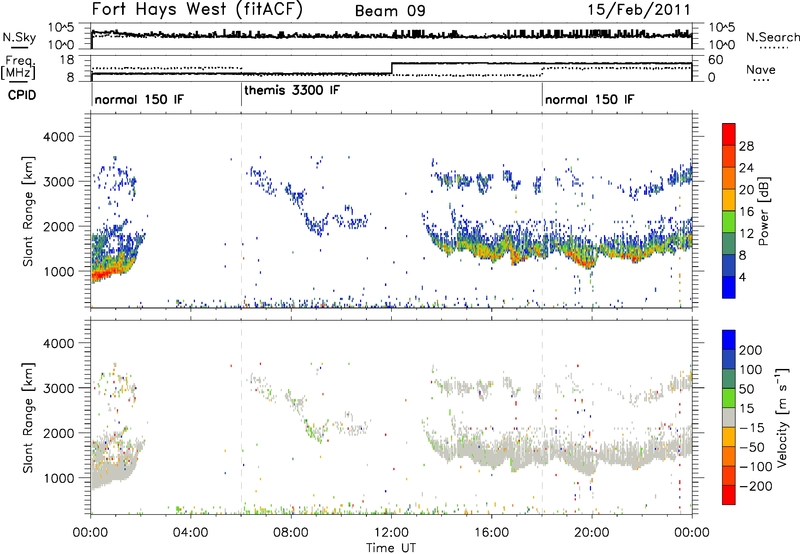Click 'Slant Range [km]' label of power panel
The image size is (800, 554).
pos(28,211)
